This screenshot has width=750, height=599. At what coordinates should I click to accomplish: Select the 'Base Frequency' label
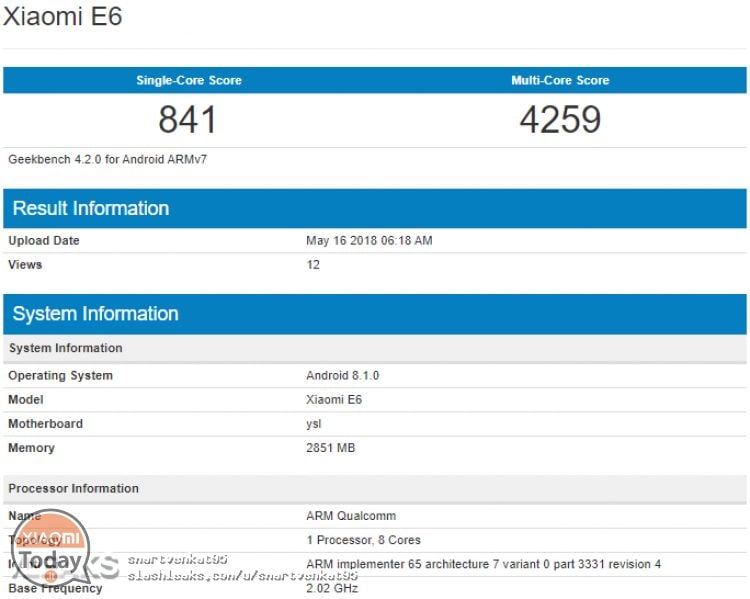tap(55, 588)
